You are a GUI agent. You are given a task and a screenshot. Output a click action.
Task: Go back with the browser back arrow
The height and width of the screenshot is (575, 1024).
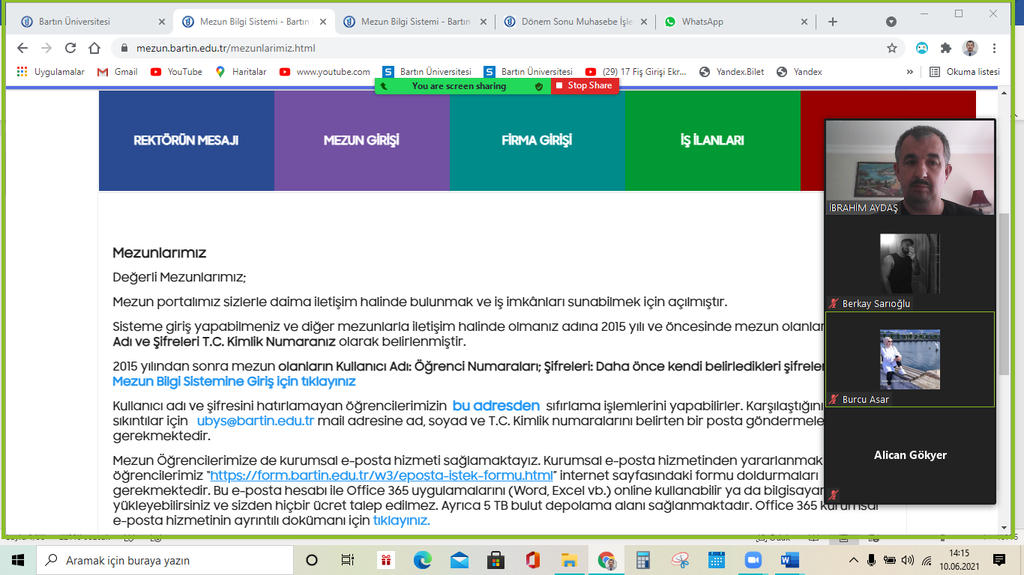[x=22, y=48]
